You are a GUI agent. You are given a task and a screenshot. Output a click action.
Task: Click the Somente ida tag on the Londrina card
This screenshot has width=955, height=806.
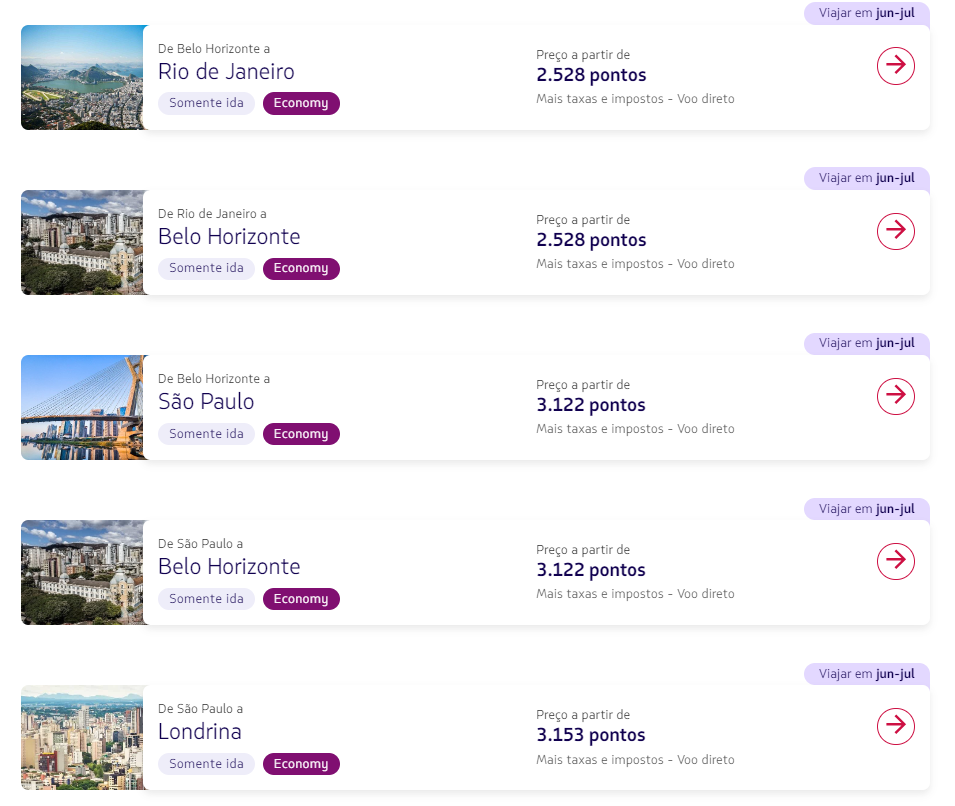pyautogui.click(x=206, y=763)
